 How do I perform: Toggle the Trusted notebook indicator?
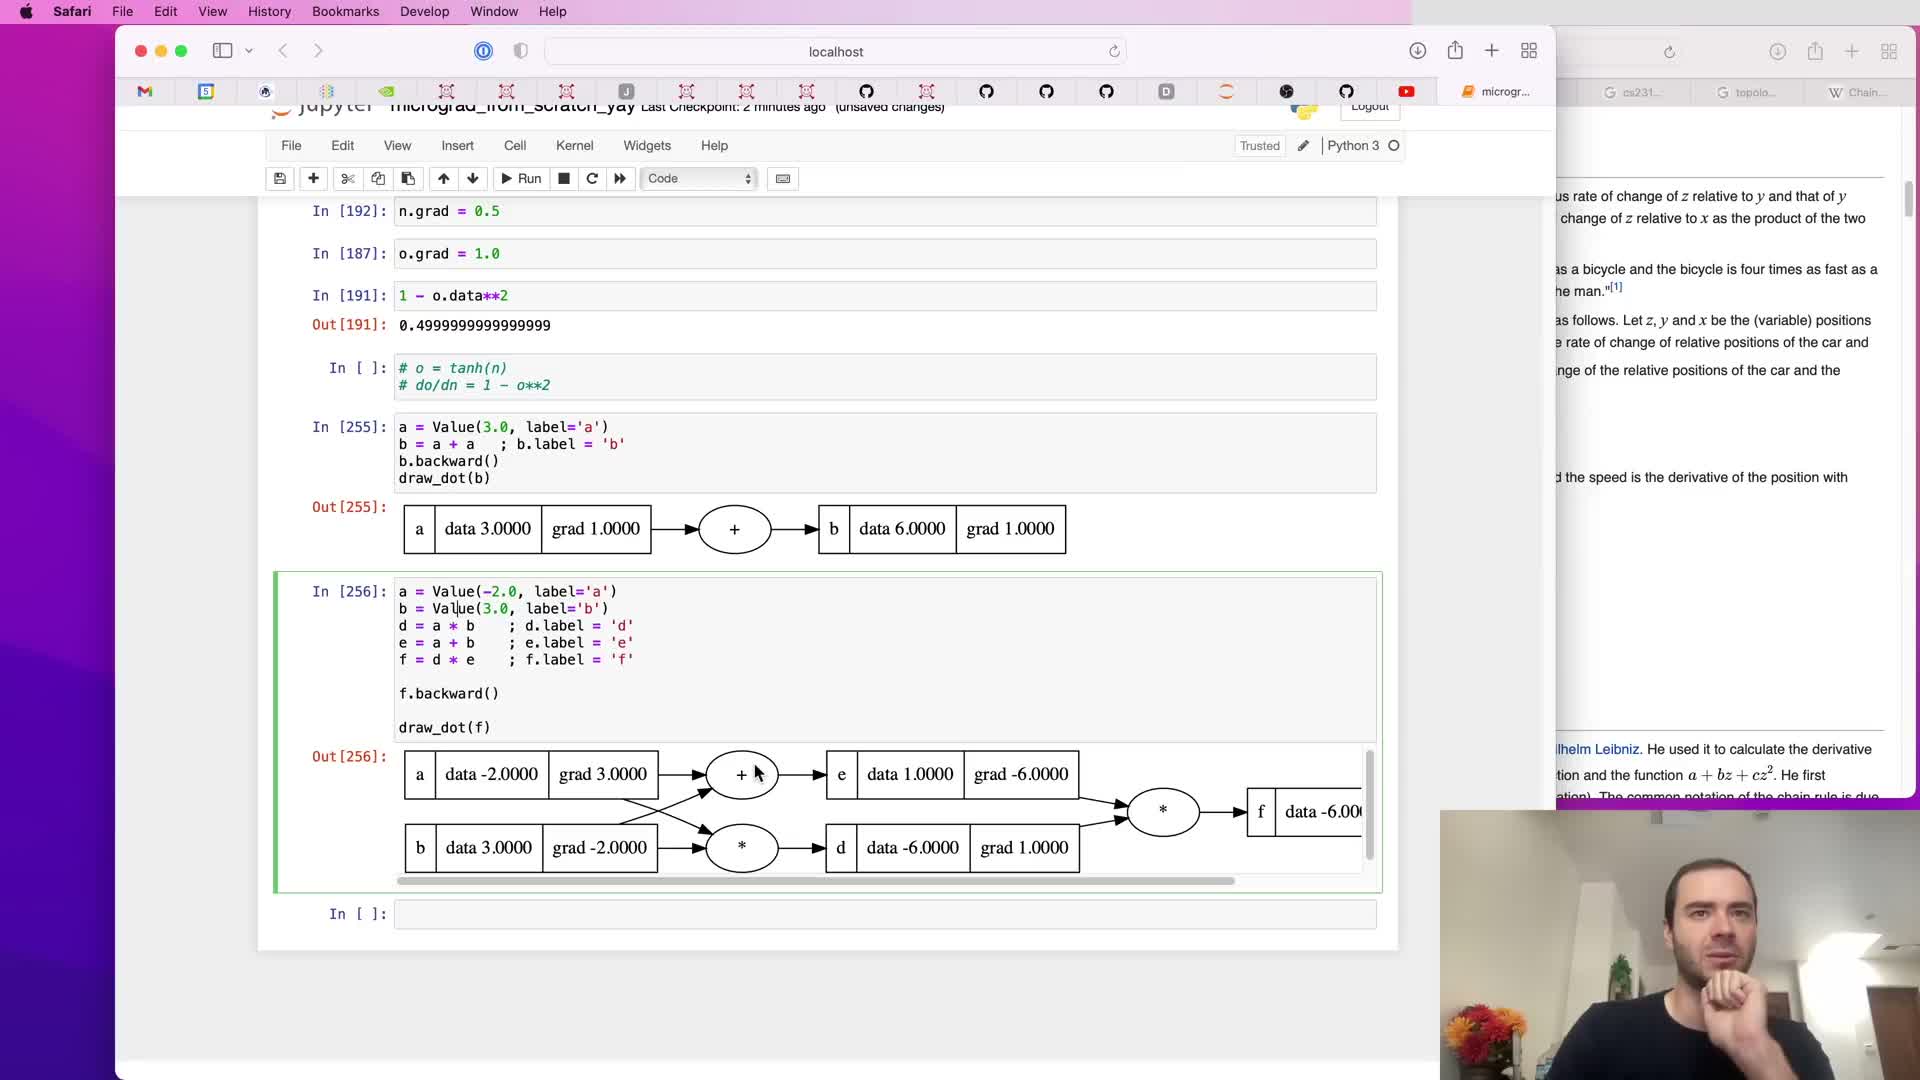pyautogui.click(x=1259, y=146)
